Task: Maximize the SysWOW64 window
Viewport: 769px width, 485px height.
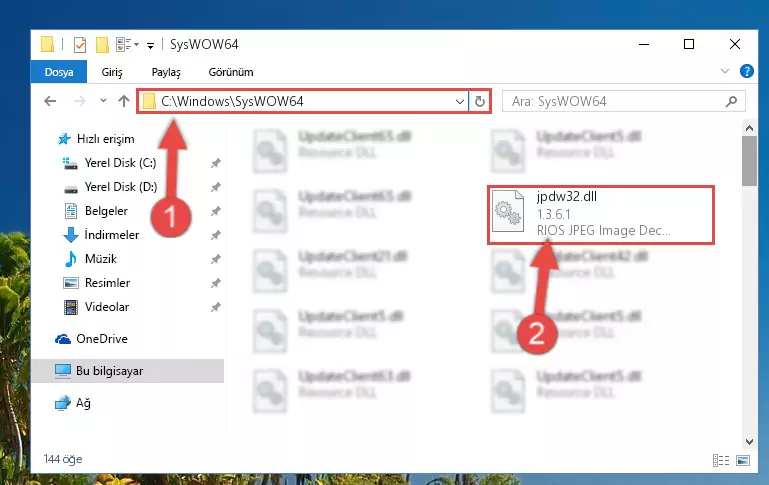Action: pos(689,44)
